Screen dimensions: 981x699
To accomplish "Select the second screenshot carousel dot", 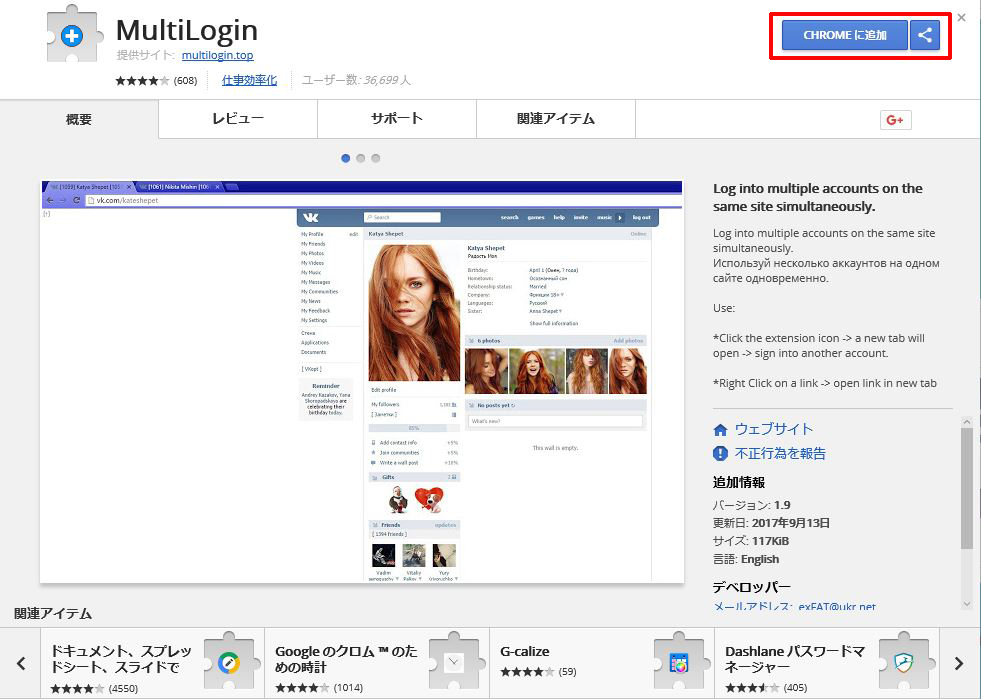I will click(x=360, y=158).
